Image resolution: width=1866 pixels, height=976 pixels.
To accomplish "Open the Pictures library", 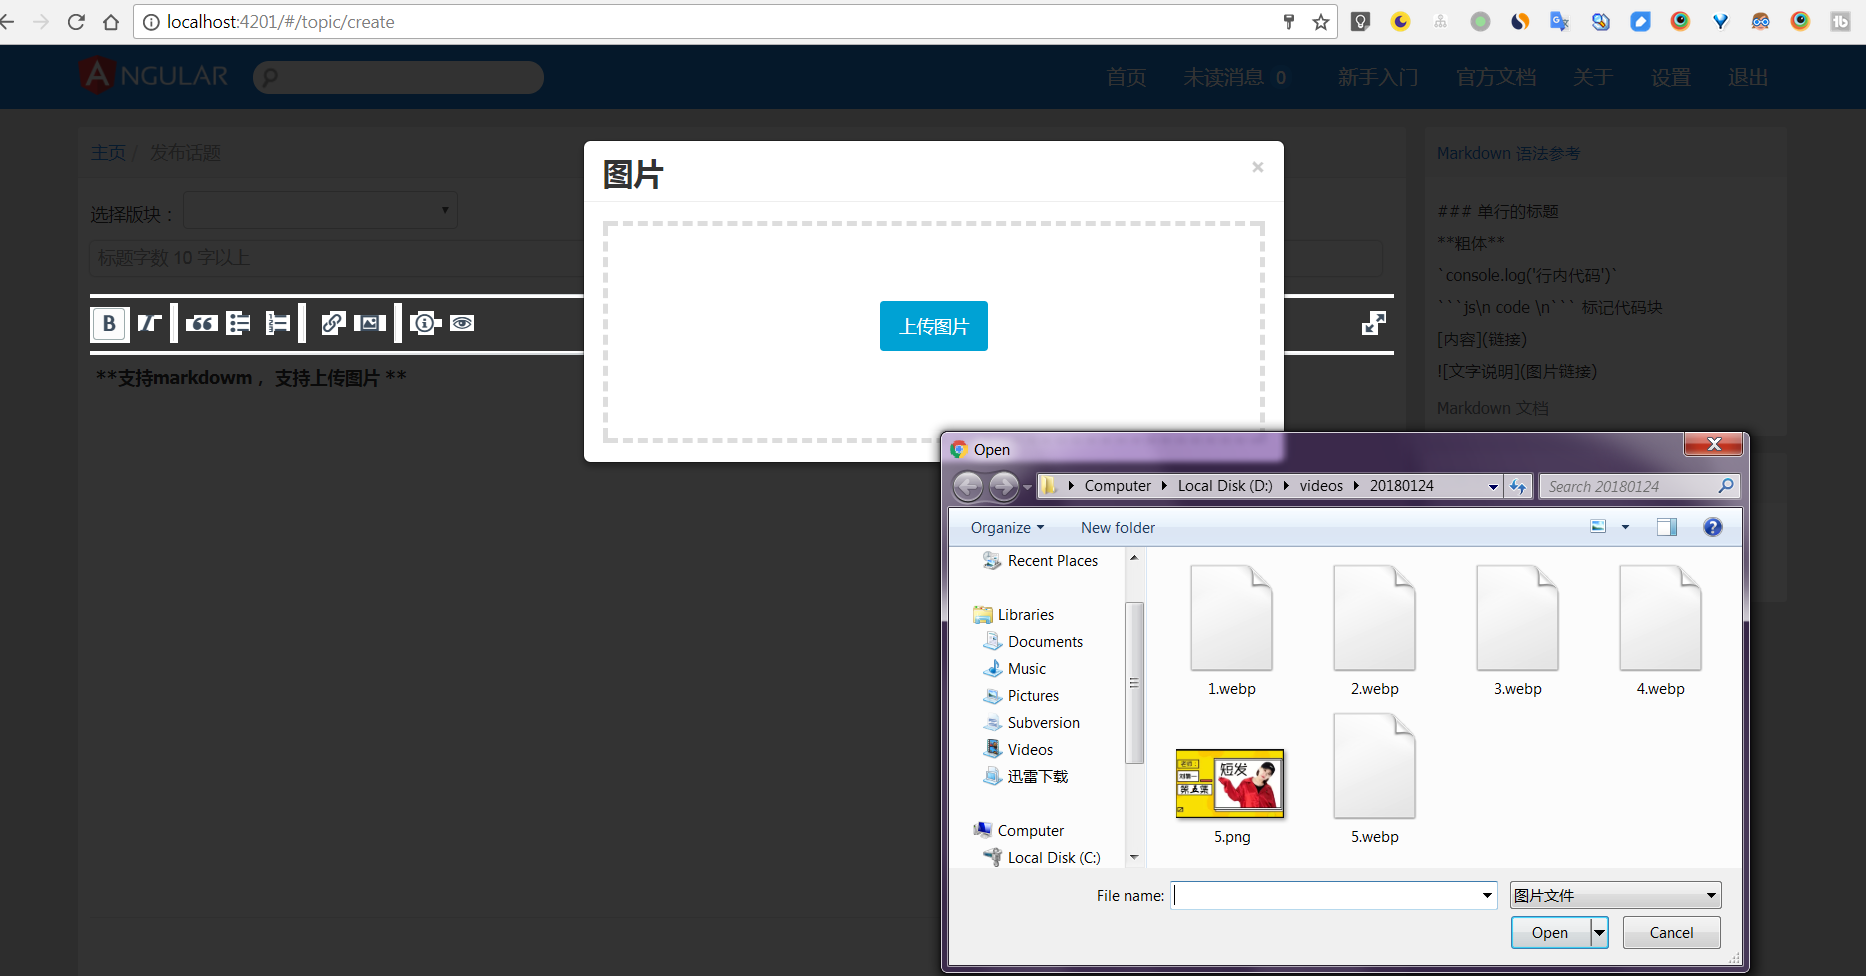I will pyautogui.click(x=1022, y=696).
